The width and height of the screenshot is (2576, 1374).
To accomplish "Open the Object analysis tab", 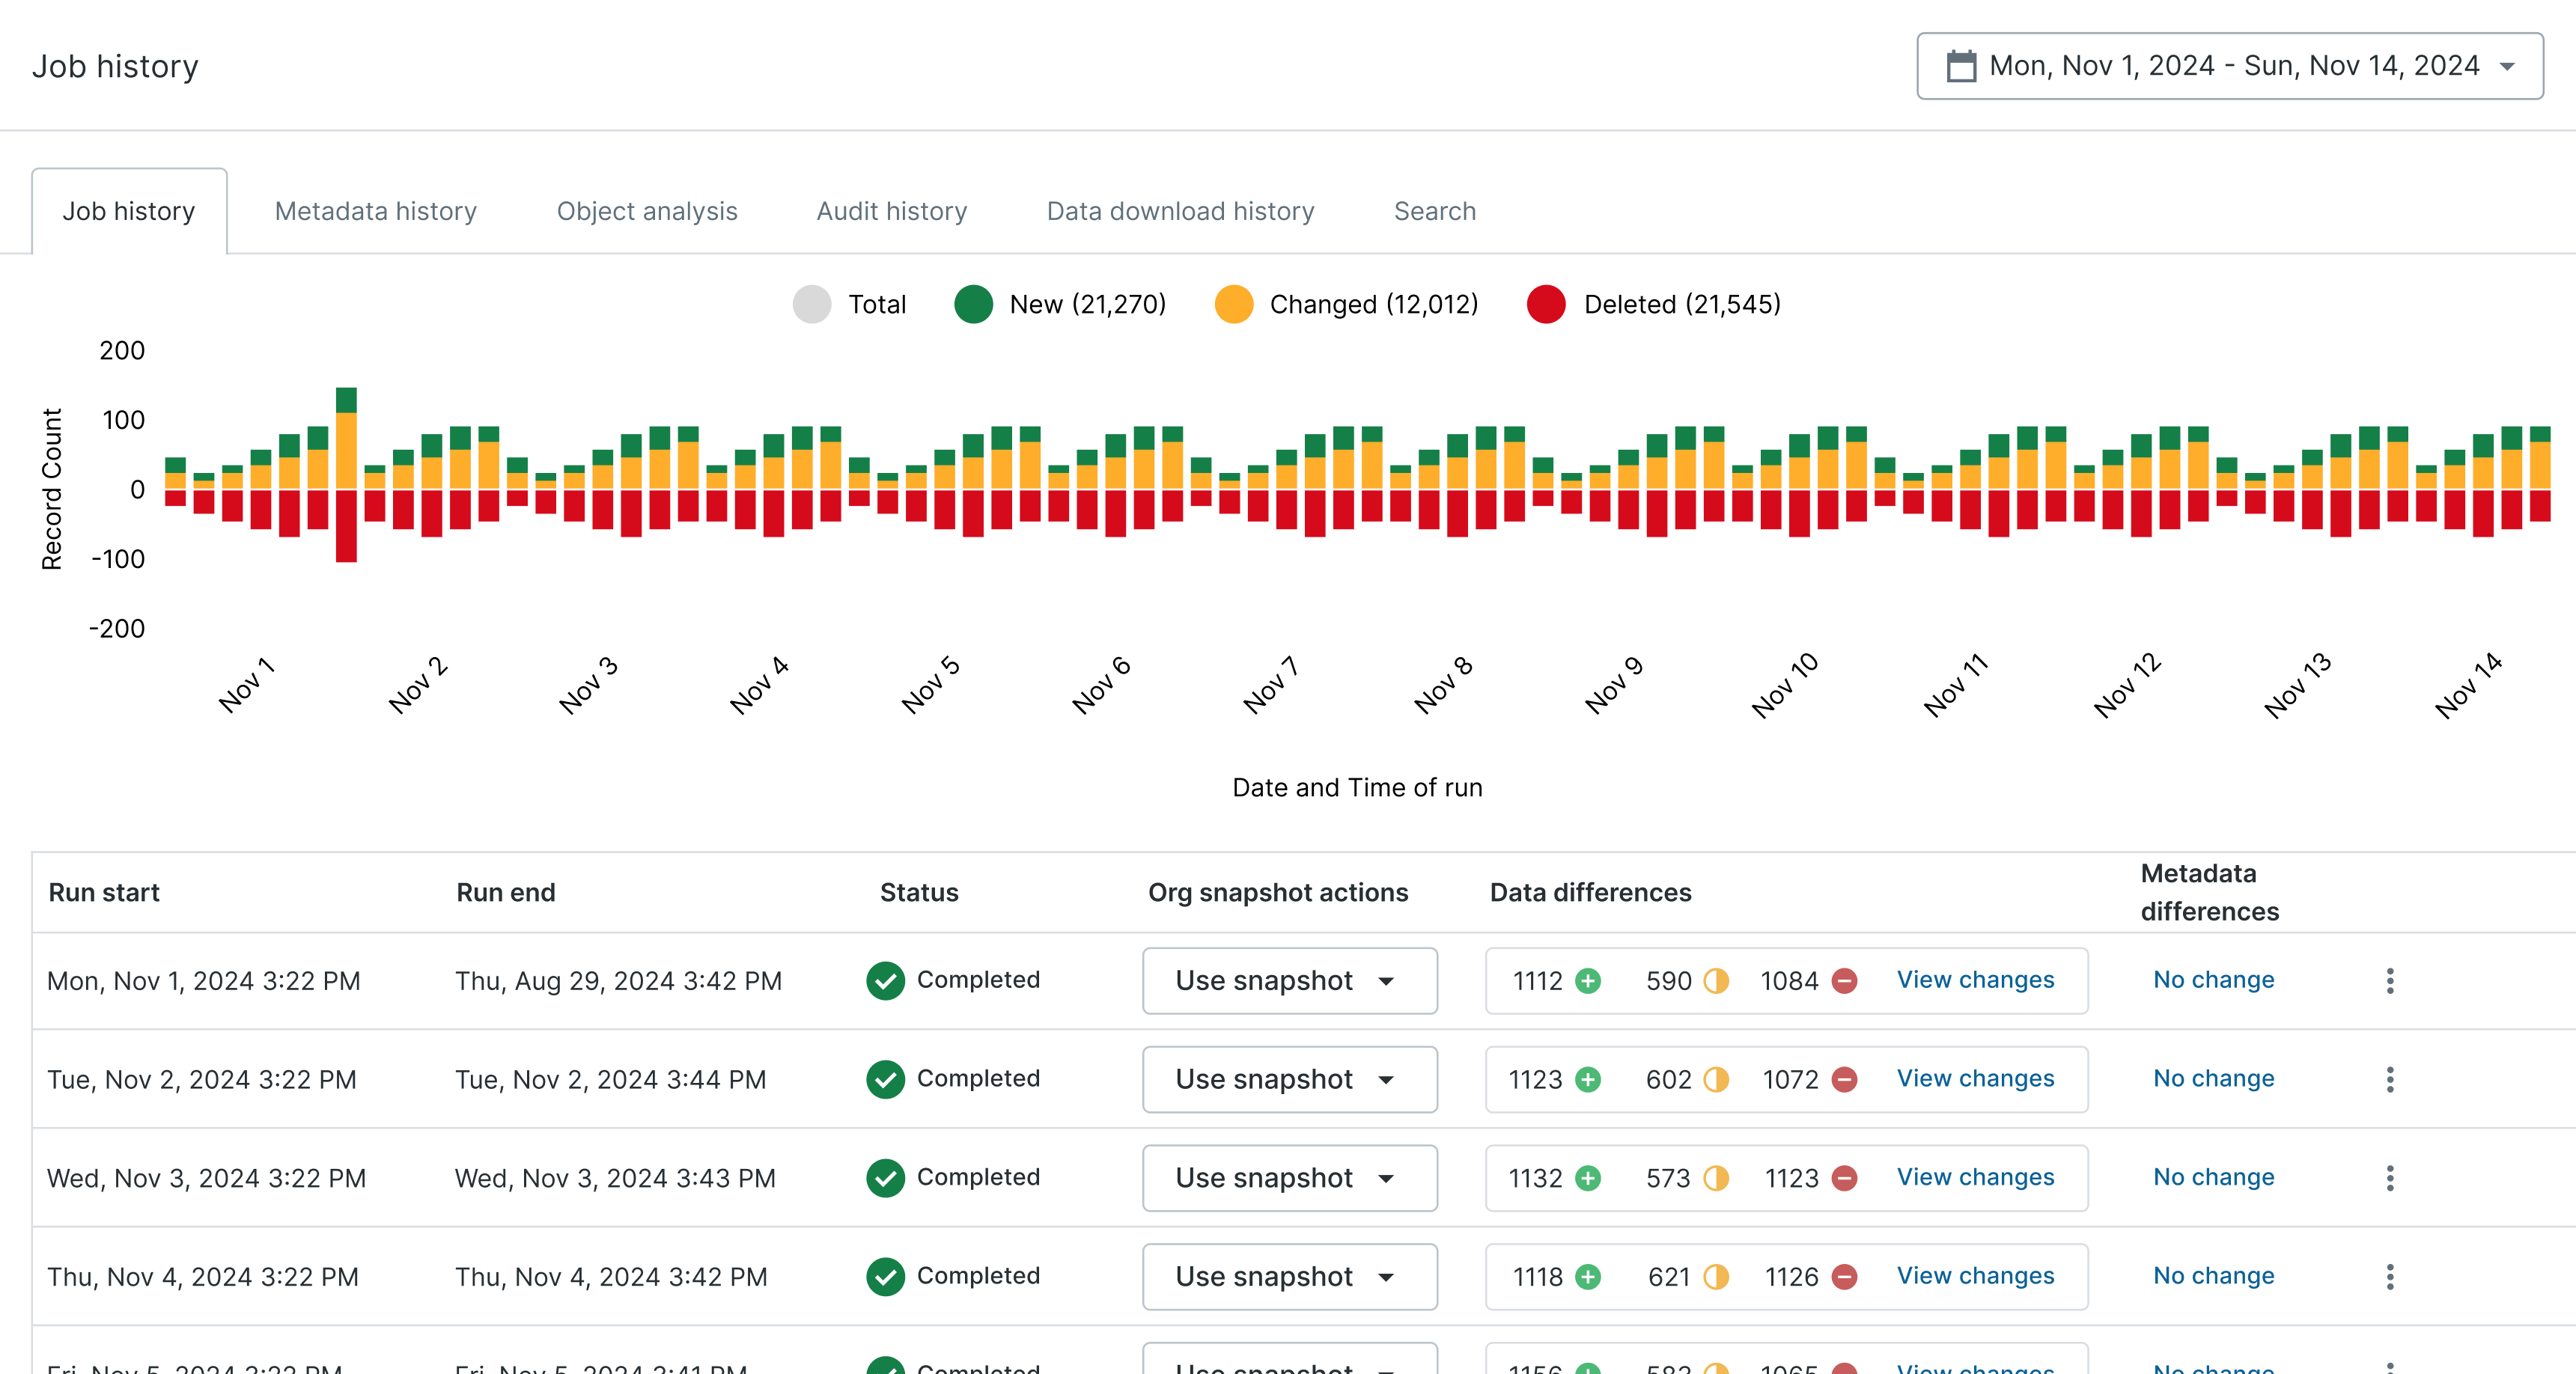I will (x=646, y=211).
